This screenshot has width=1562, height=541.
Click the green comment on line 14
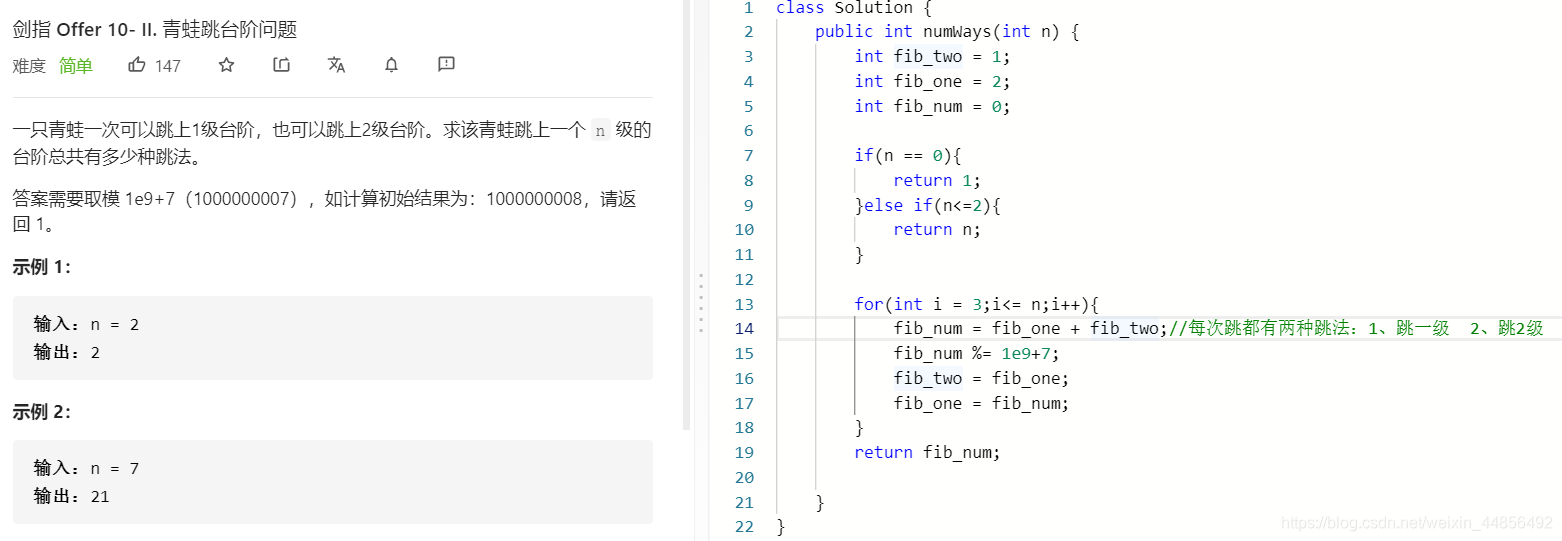click(1356, 328)
